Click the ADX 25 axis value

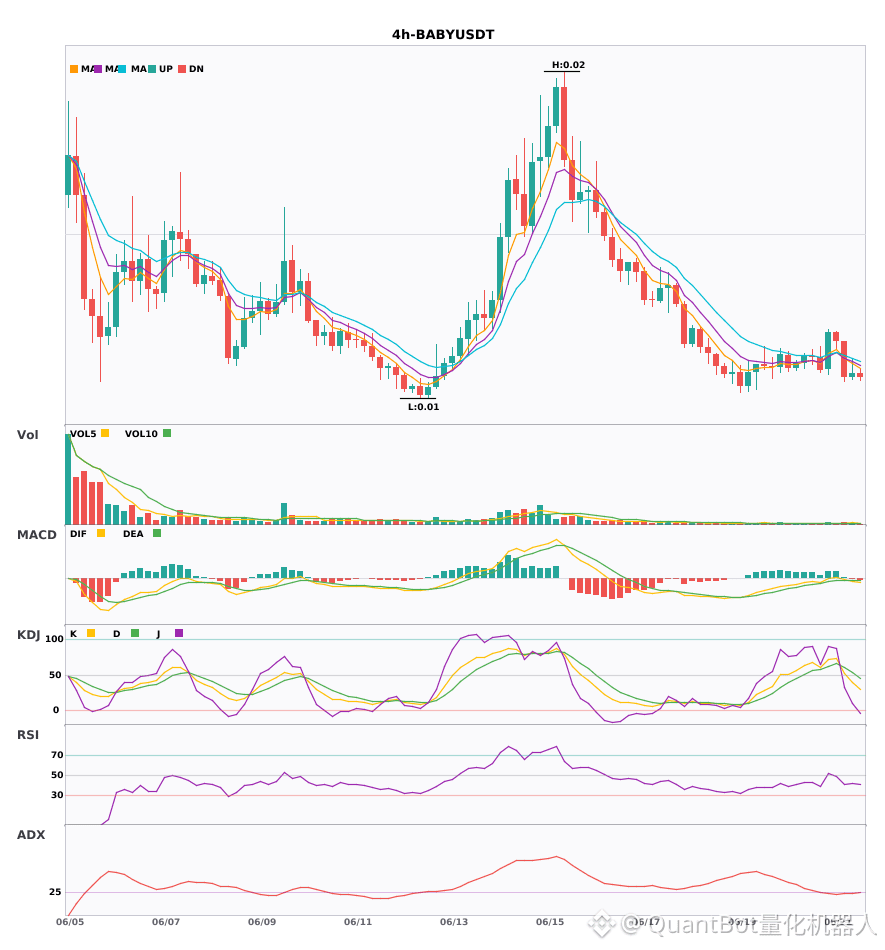[55, 892]
